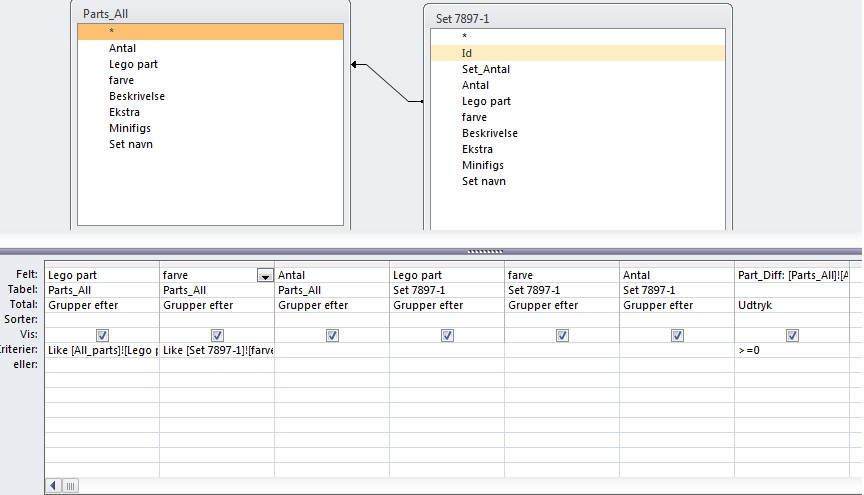This screenshot has width=864, height=495.
Task: Toggle Vis checkbox for Parts_All Antal column
Action: tap(332, 336)
